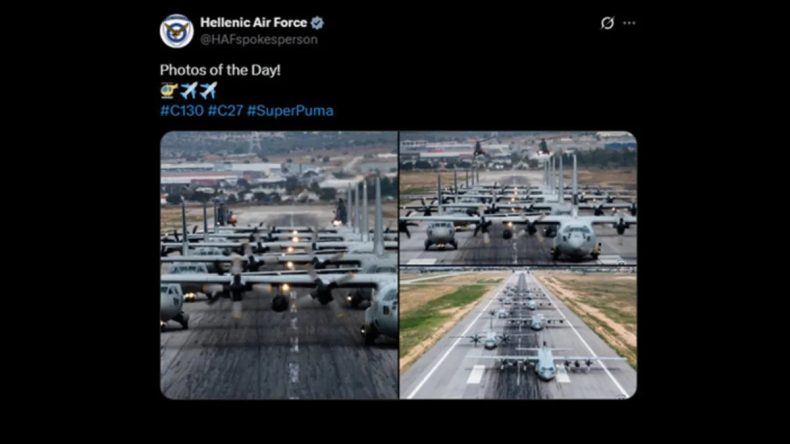The width and height of the screenshot is (790, 444).
Task: Open the top-right runway photo
Action: pyautogui.click(x=518, y=198)
